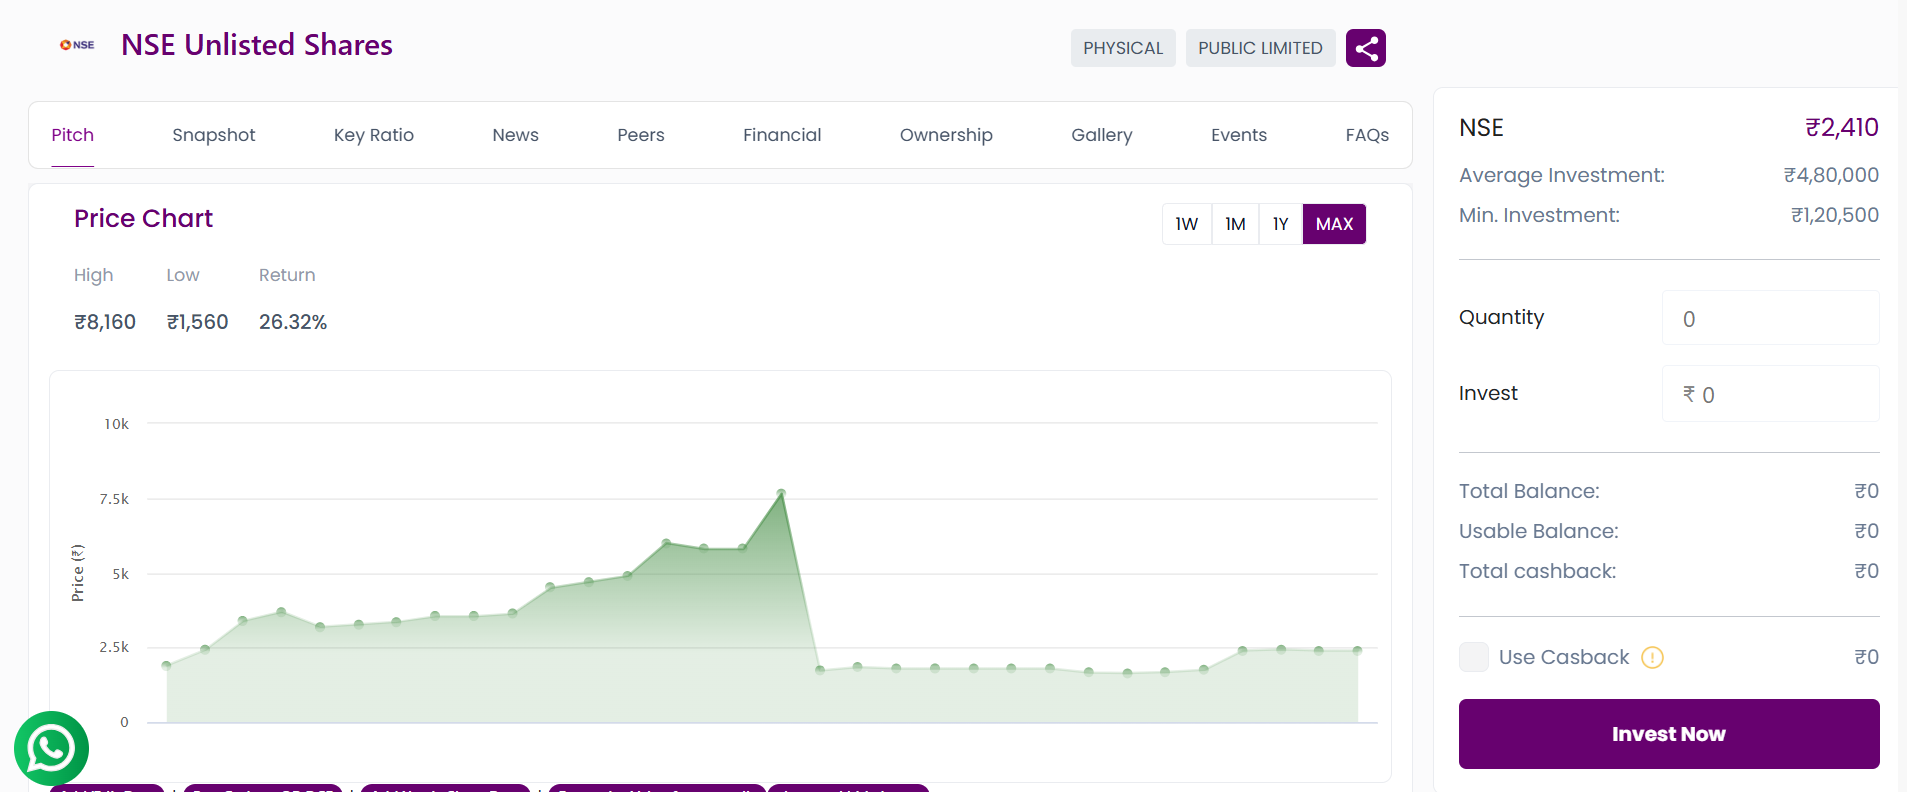Click the peak data point on price chart
Image resolution: width=1907 pixels, height=792 pixels.
click(781, 493)
